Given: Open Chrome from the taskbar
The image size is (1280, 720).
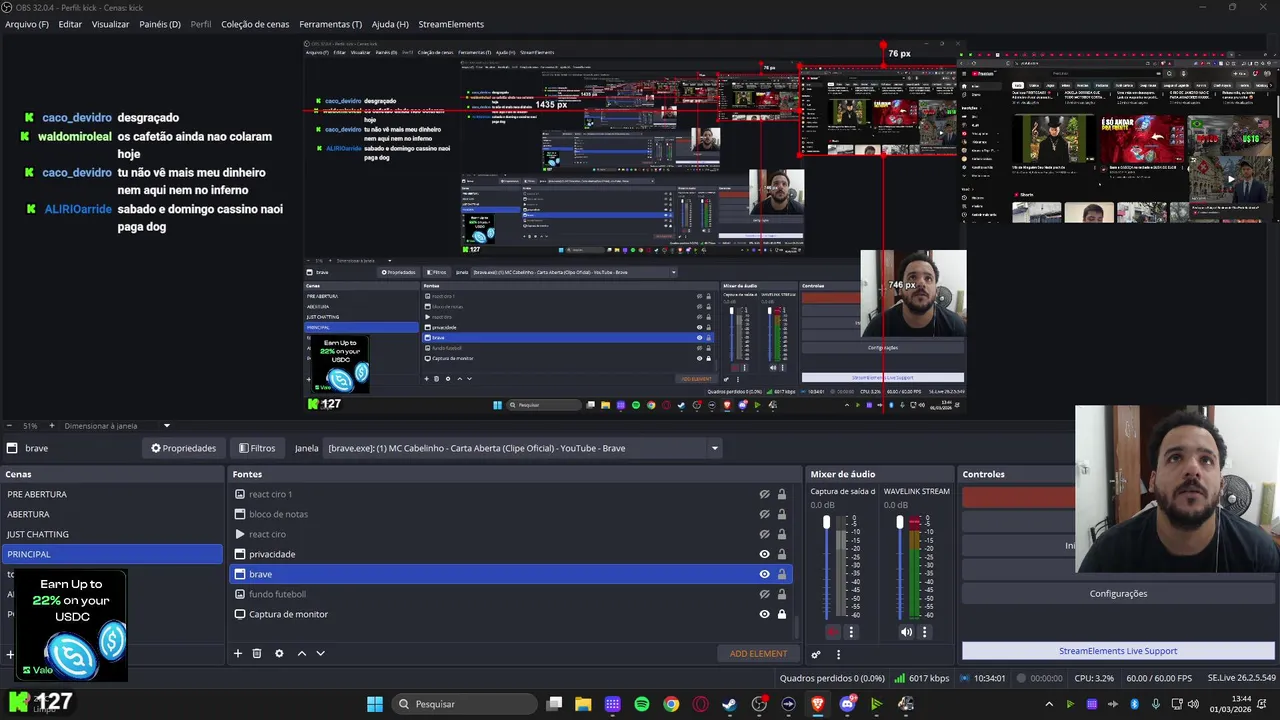Looking at the screenshot, I should 671,704.
